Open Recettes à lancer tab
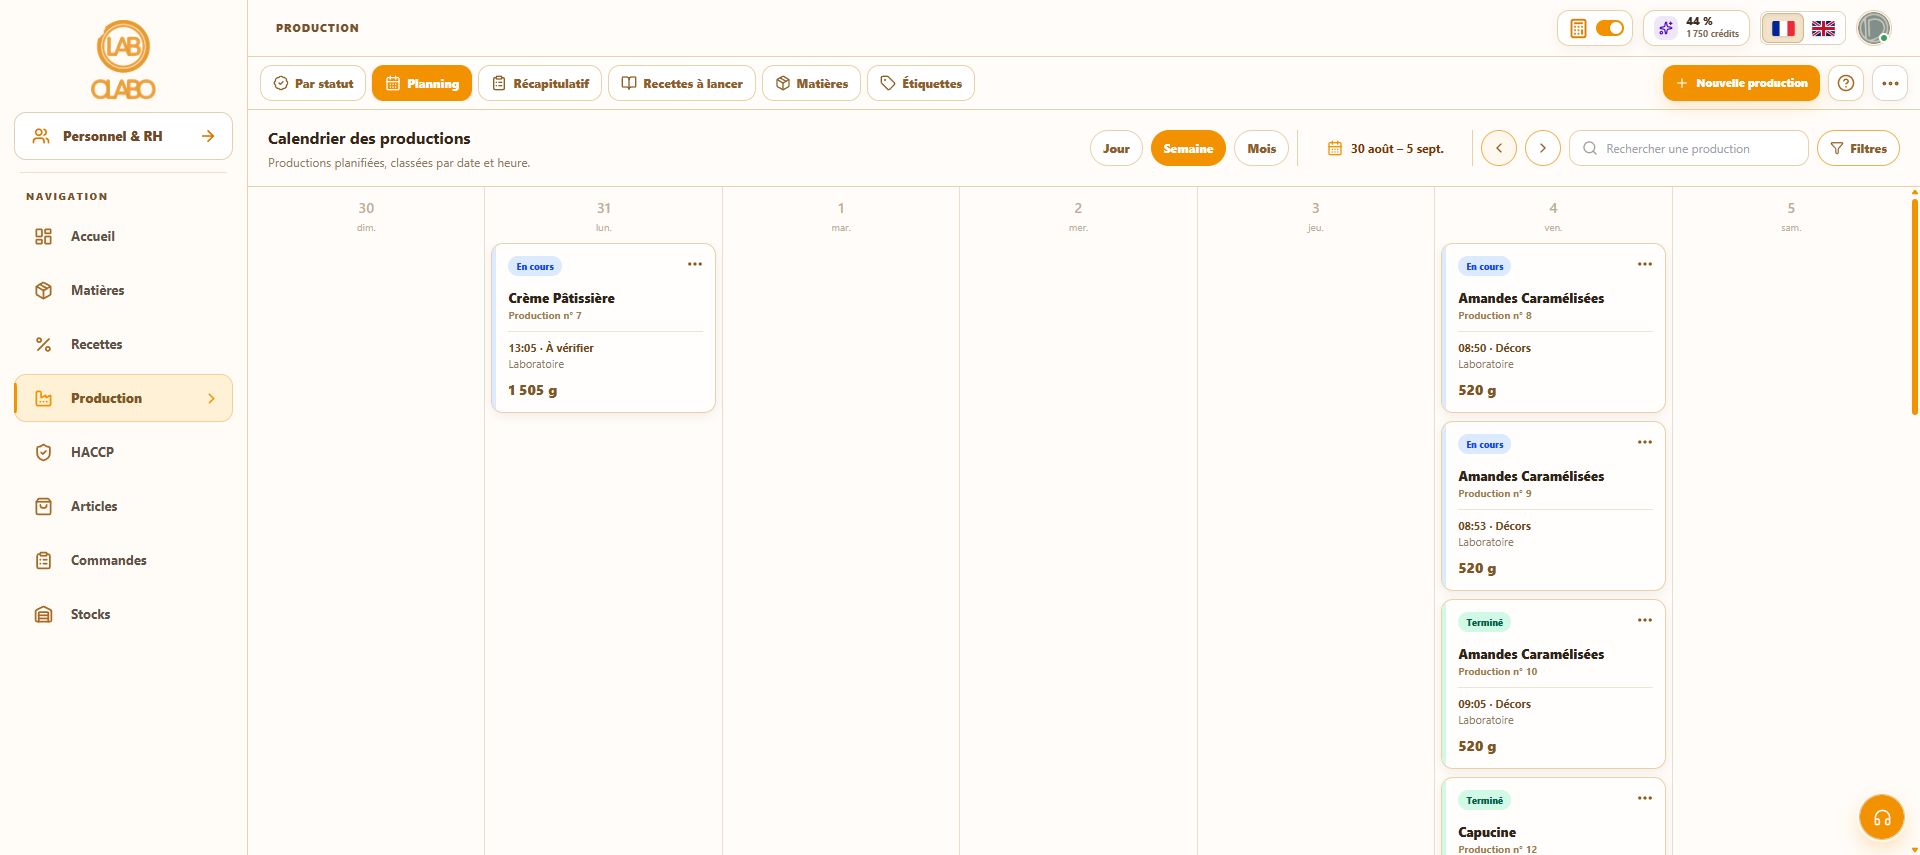Image resolution: width=1920 pixels, height=855 pixels. (682, 83)
